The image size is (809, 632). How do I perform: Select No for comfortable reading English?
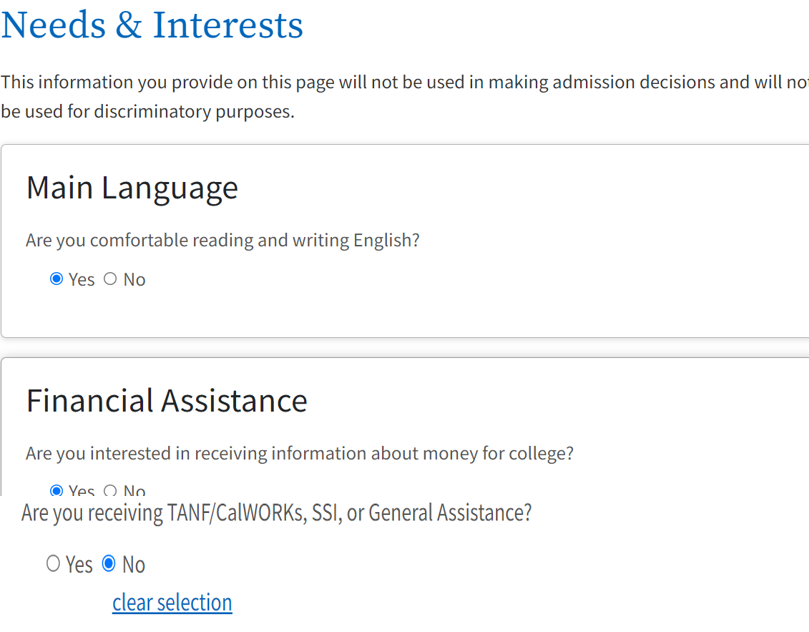coord(110,279)
